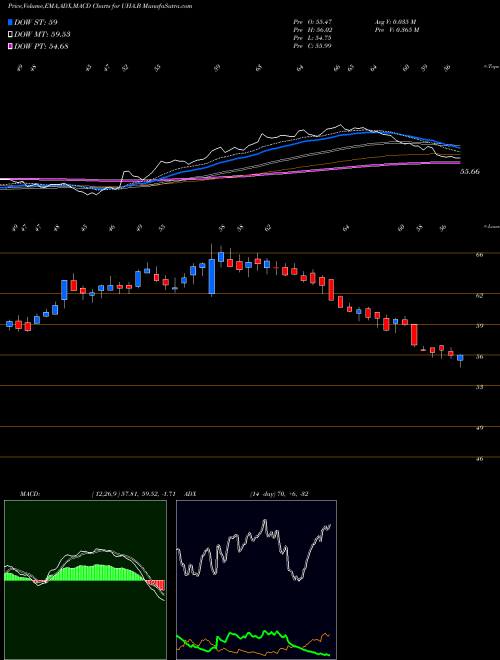Image resolution: width=500 pixels, height=660 pixels.
Task: Click the 59 price axis label
Action: click(479, 325)
